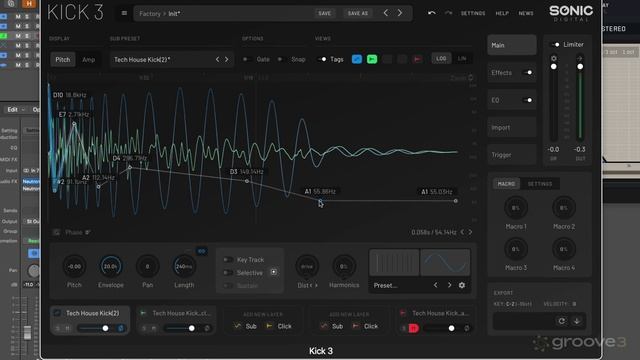Toggle the Effects switch
Image resolution: width=640 pixels, height=360 pixels.
[528, 73]
